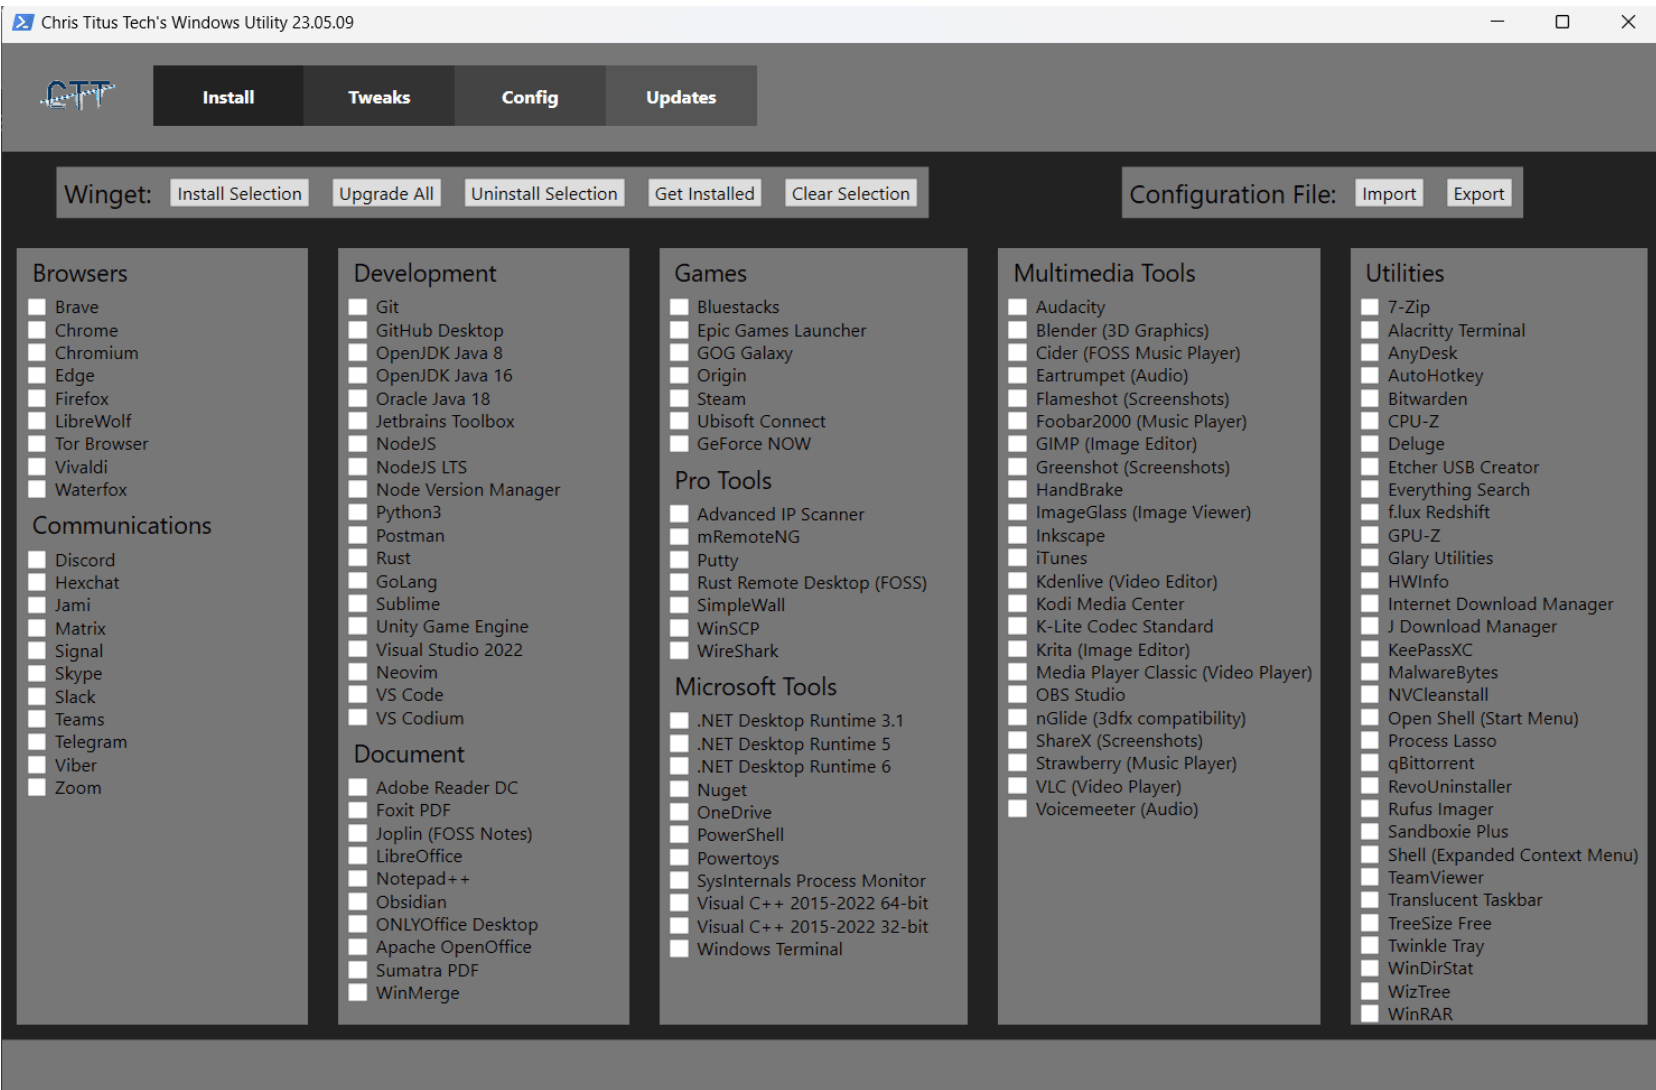Enable GitHub Desktop checkbox

pyautogui.click(x=358, y=330)
